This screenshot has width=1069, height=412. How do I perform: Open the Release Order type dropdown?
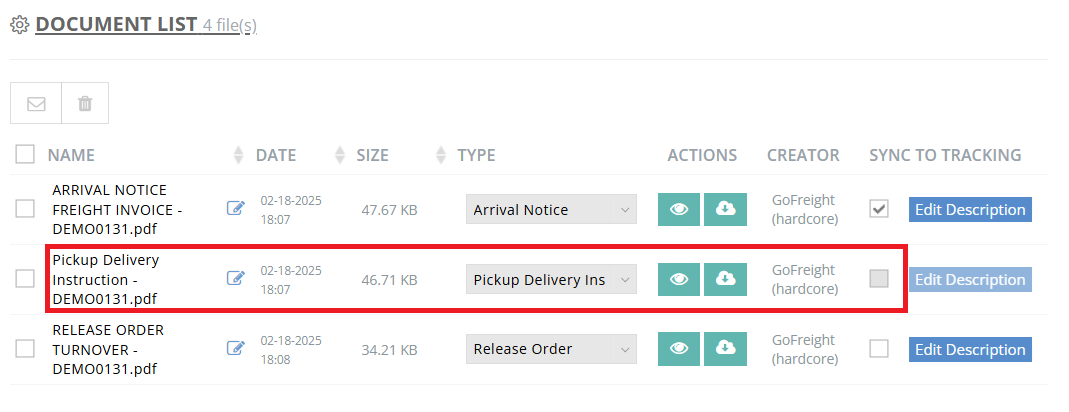pos(551,350)
